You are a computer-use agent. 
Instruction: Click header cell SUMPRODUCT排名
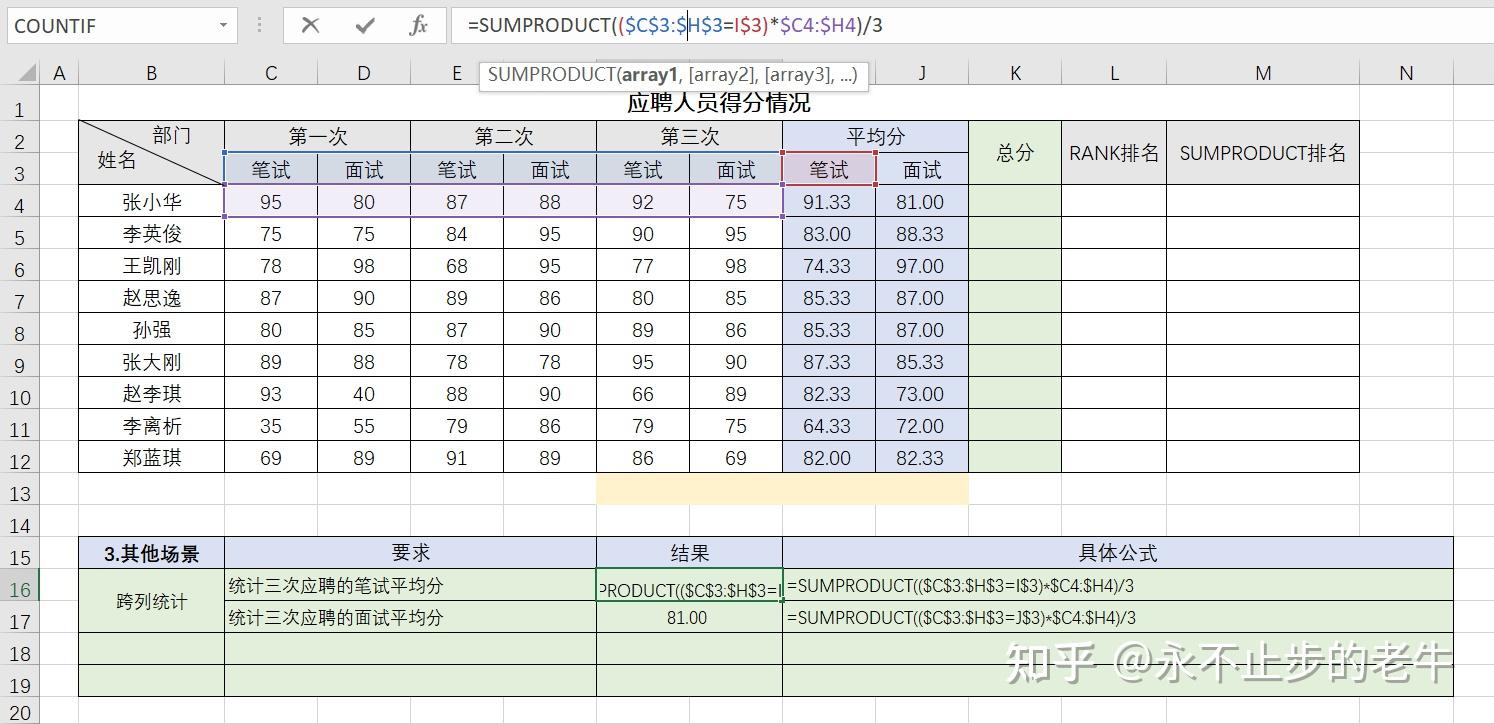[1263, 153]
